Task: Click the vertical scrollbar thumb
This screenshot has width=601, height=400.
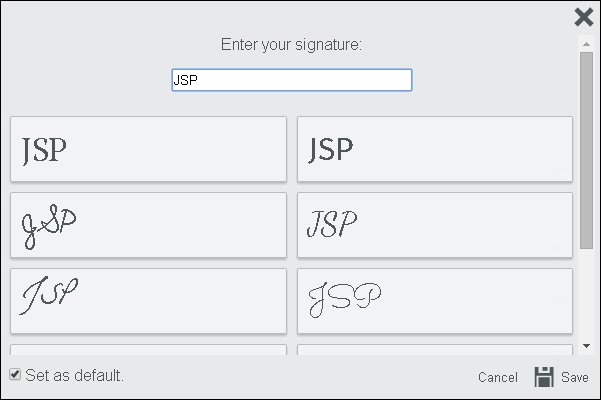Action: [586, 150]
